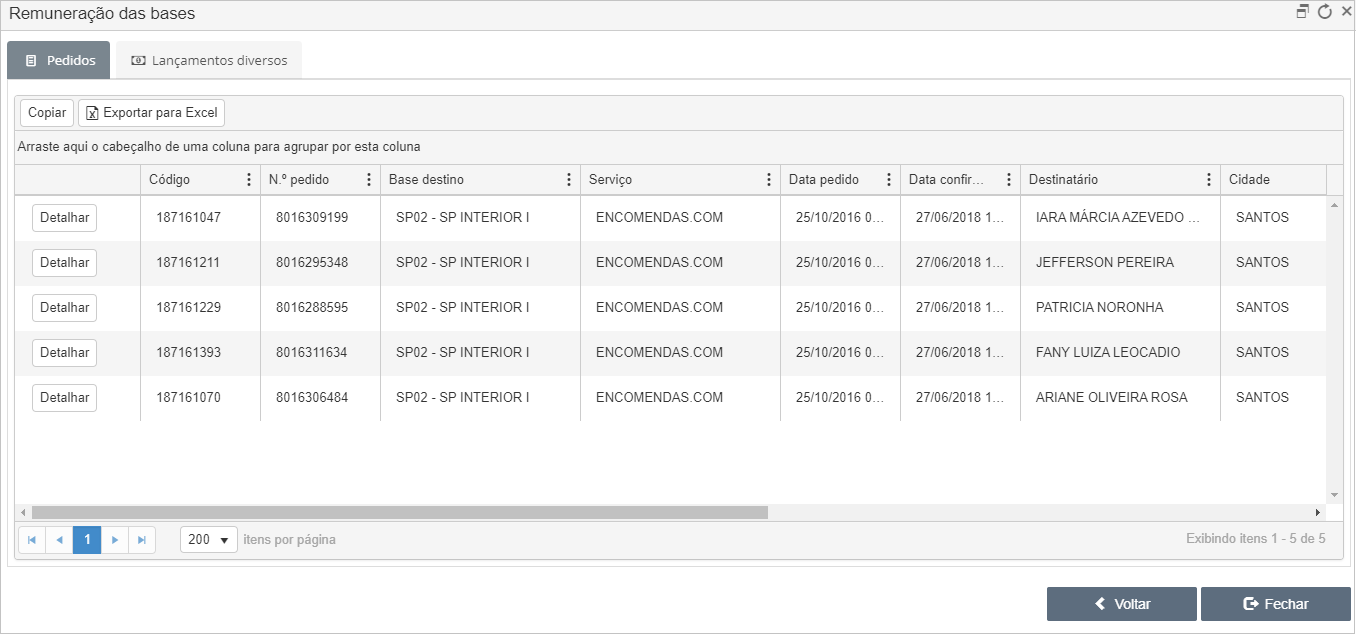Open Destinatário column options menu
The image size is (1356, 637).
[x=1209, y=180]
